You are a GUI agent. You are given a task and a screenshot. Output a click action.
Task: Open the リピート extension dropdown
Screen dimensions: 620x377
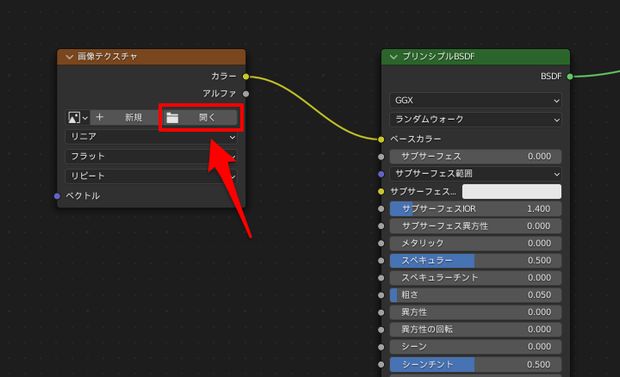[151, 176]
